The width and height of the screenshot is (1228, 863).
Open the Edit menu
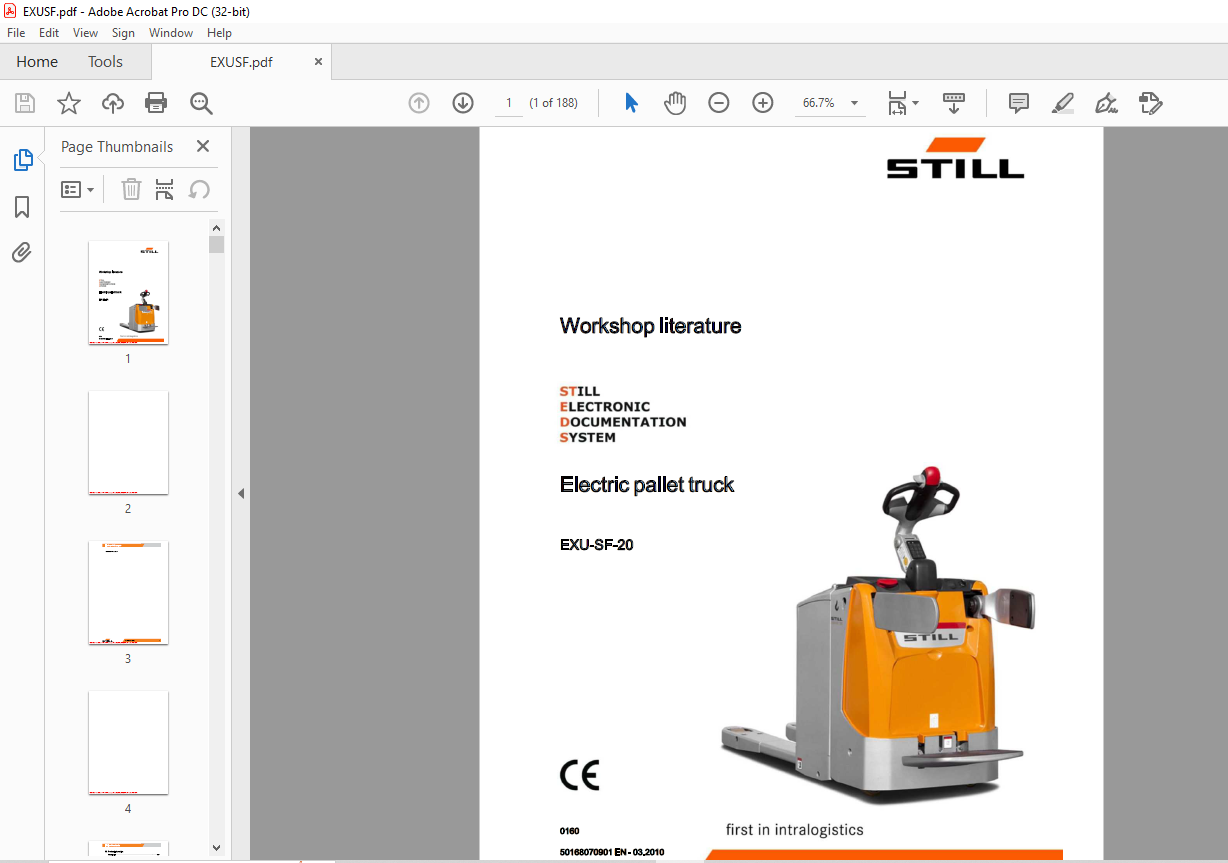[49, 33]
